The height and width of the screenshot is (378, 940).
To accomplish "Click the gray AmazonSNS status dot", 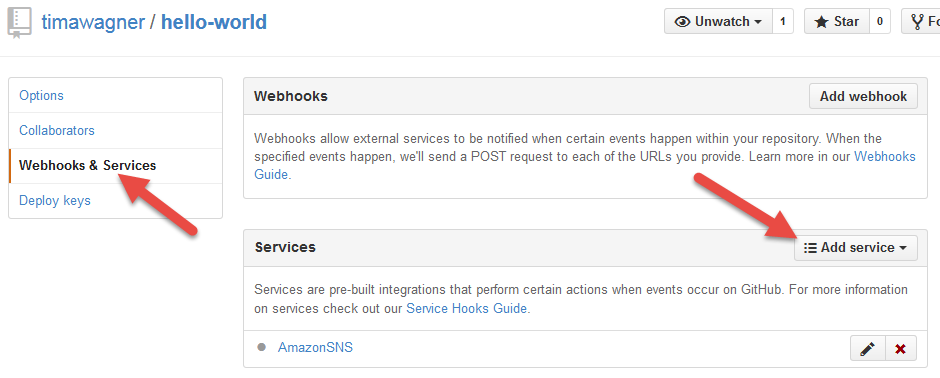I will [x=261, y=347].
